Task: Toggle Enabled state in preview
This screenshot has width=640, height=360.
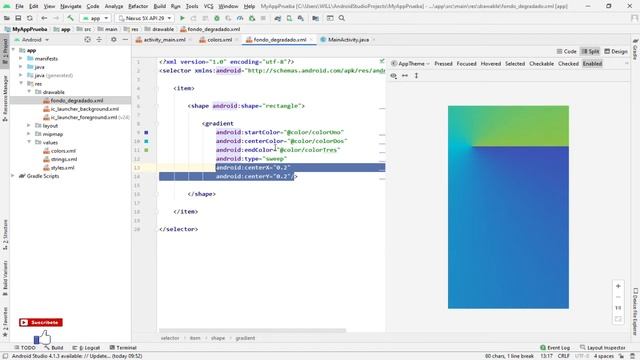Action: pos(592,64)
